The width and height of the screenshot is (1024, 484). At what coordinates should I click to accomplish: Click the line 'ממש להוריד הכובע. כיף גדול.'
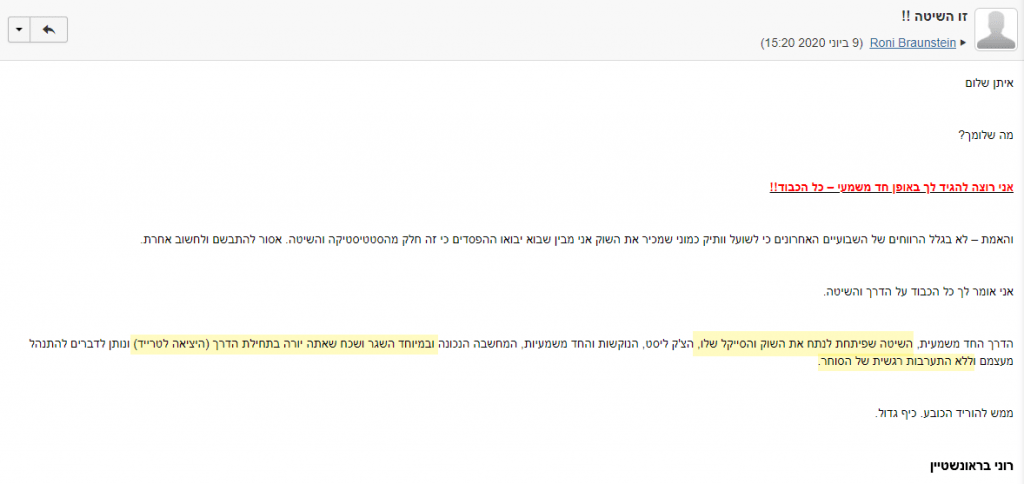(x=944, y=413)
